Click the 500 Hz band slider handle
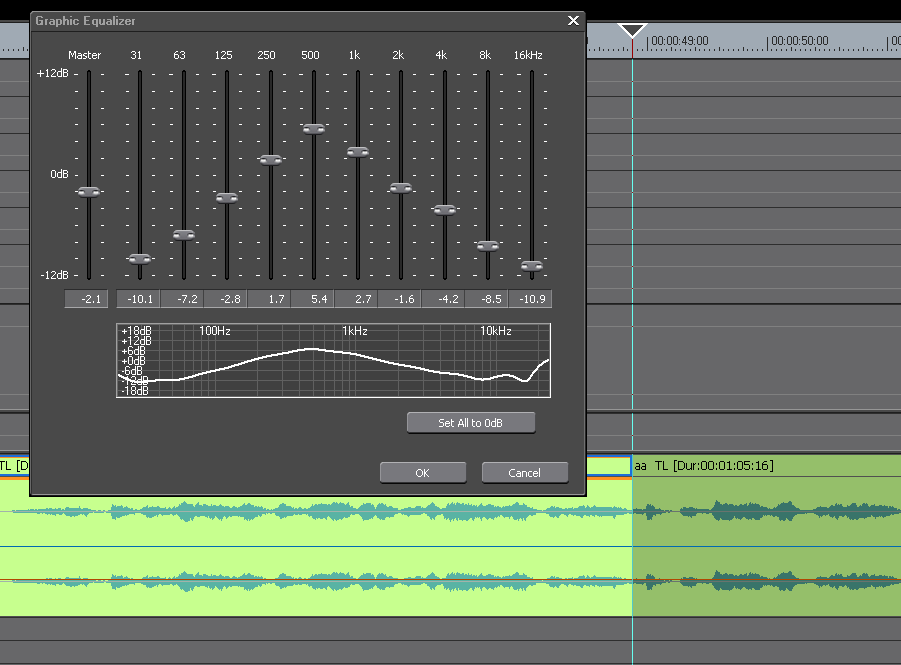The width and height of the screenshot is (901, 665). 314,129
